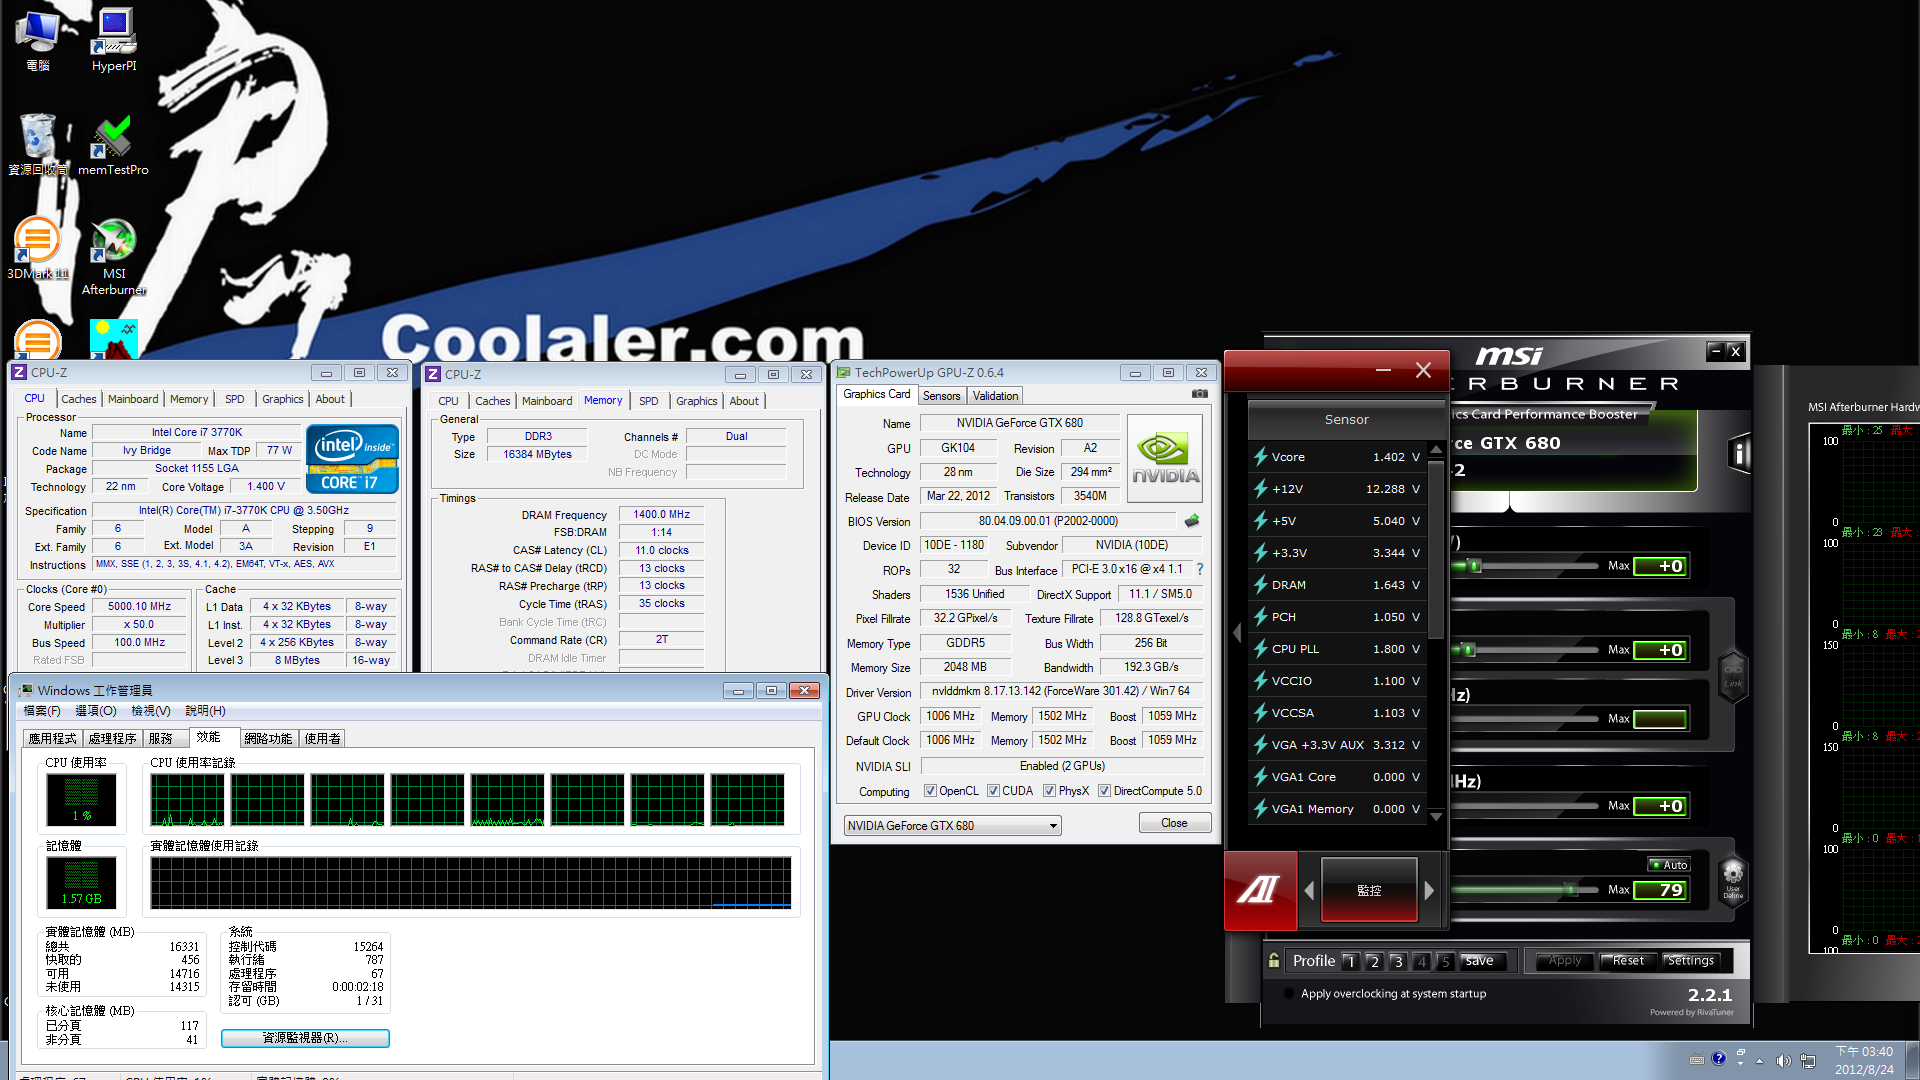Open Mainboard tab in left CPU-Z window
Image resolution: width=1920 pixels, height=1080 pixels.
click(x=133, y=399)
